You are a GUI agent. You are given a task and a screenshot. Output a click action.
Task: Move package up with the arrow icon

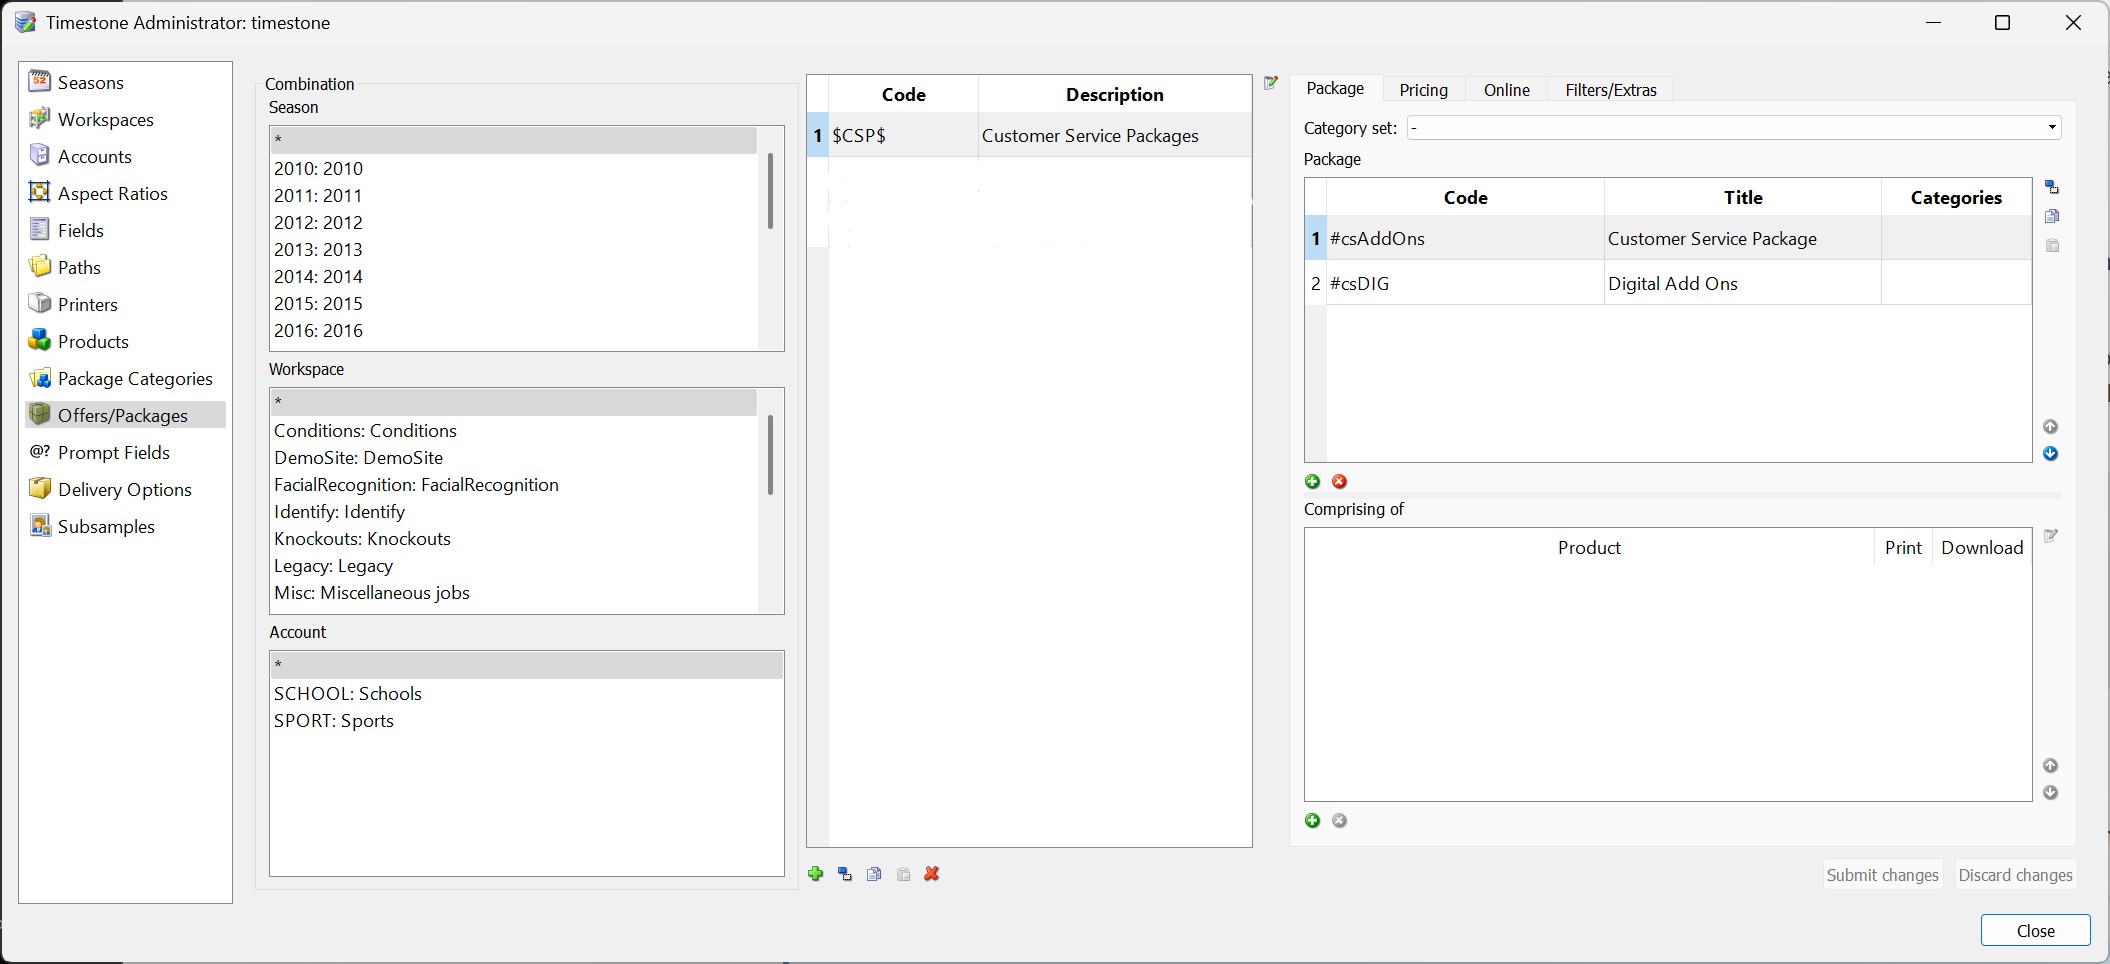click(x=2050, y=427)
